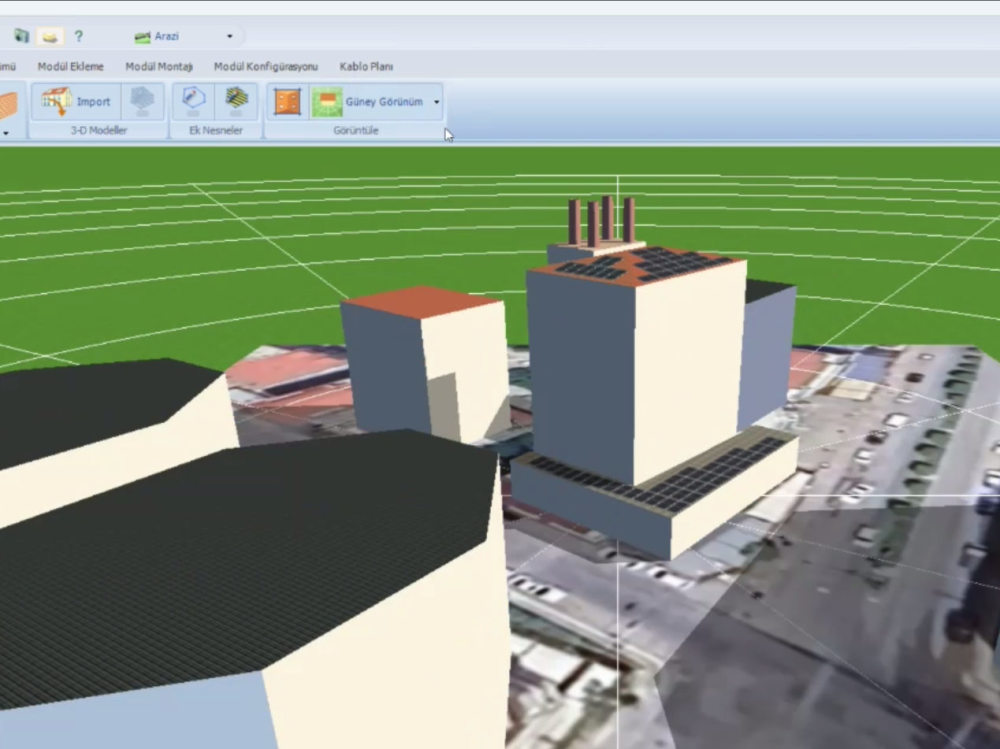Expand the Güney Görünüm view dropdown

click(437, 101)
